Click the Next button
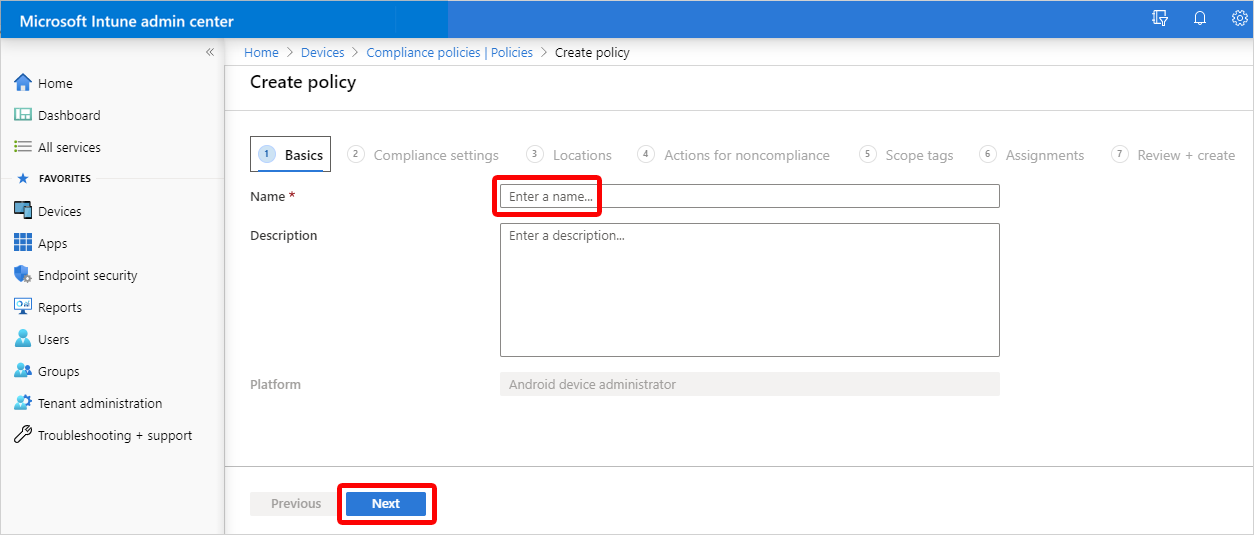1254x535 pixels. coord(386,504)
